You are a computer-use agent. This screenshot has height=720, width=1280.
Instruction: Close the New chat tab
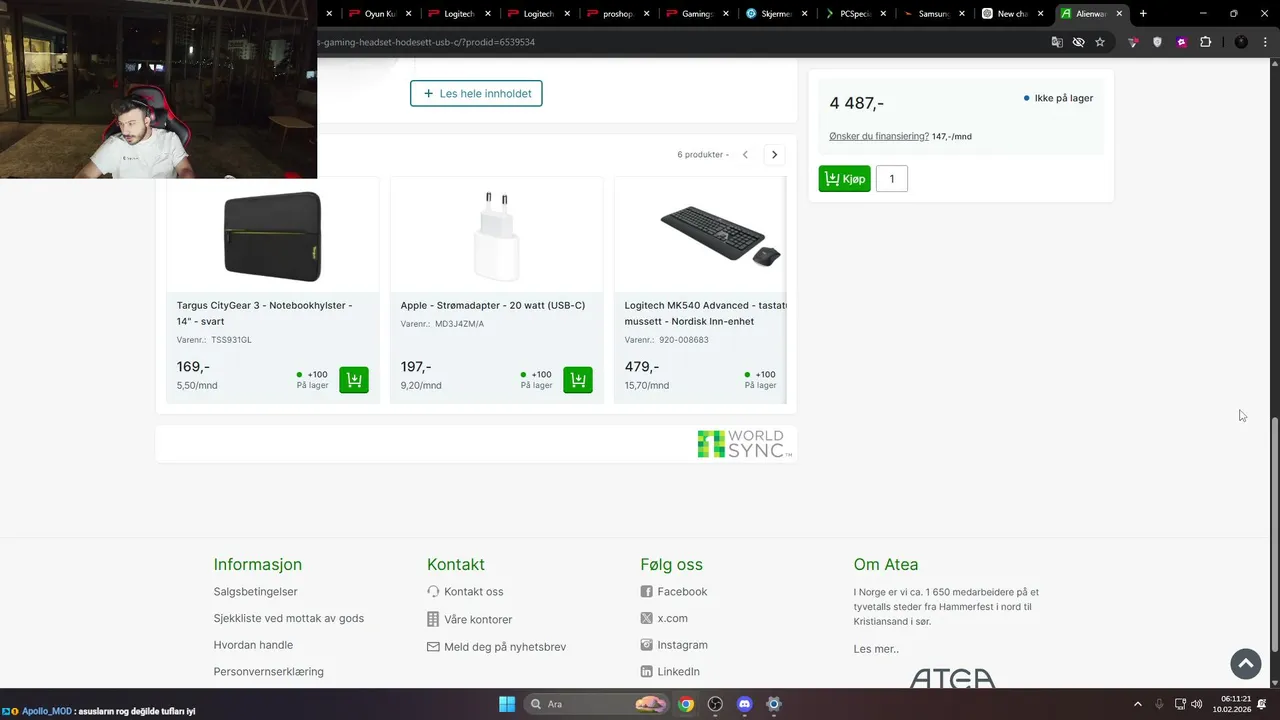[1040, 14]
